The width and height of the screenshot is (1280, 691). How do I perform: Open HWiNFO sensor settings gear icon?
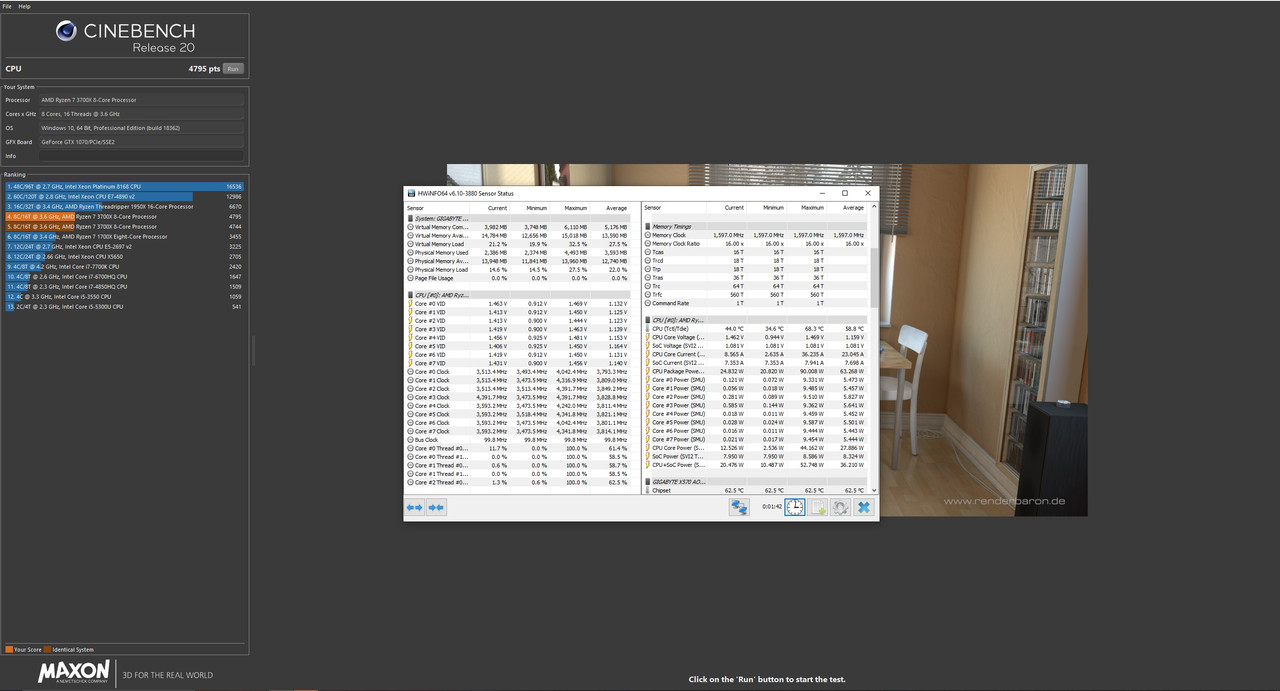click(841, 507)
